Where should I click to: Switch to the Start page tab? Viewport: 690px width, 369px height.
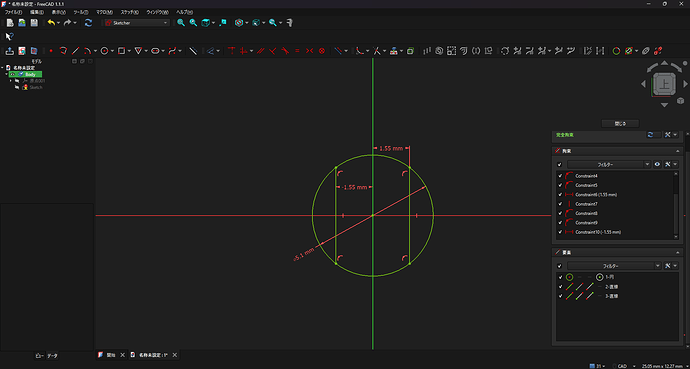pos(111,355)
